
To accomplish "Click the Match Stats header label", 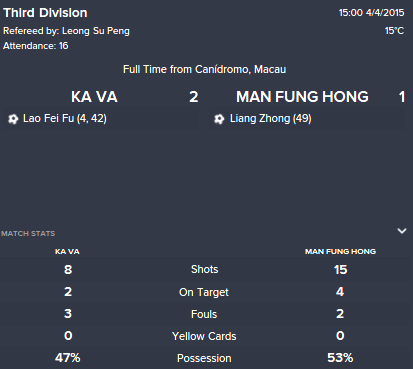I will (x=28, y=234).
